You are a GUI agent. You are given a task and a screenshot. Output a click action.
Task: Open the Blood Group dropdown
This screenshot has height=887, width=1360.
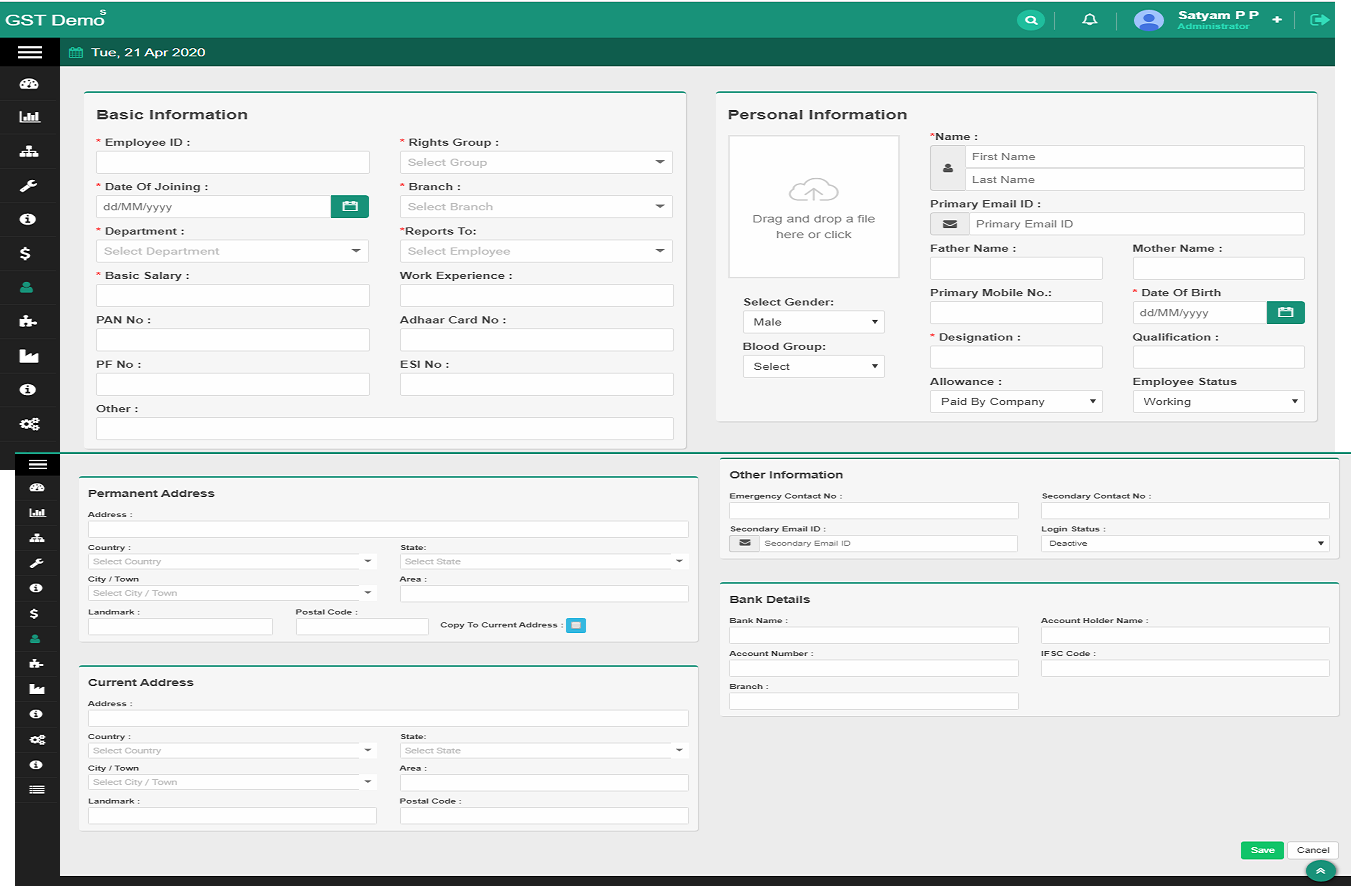tap(813, 367)
